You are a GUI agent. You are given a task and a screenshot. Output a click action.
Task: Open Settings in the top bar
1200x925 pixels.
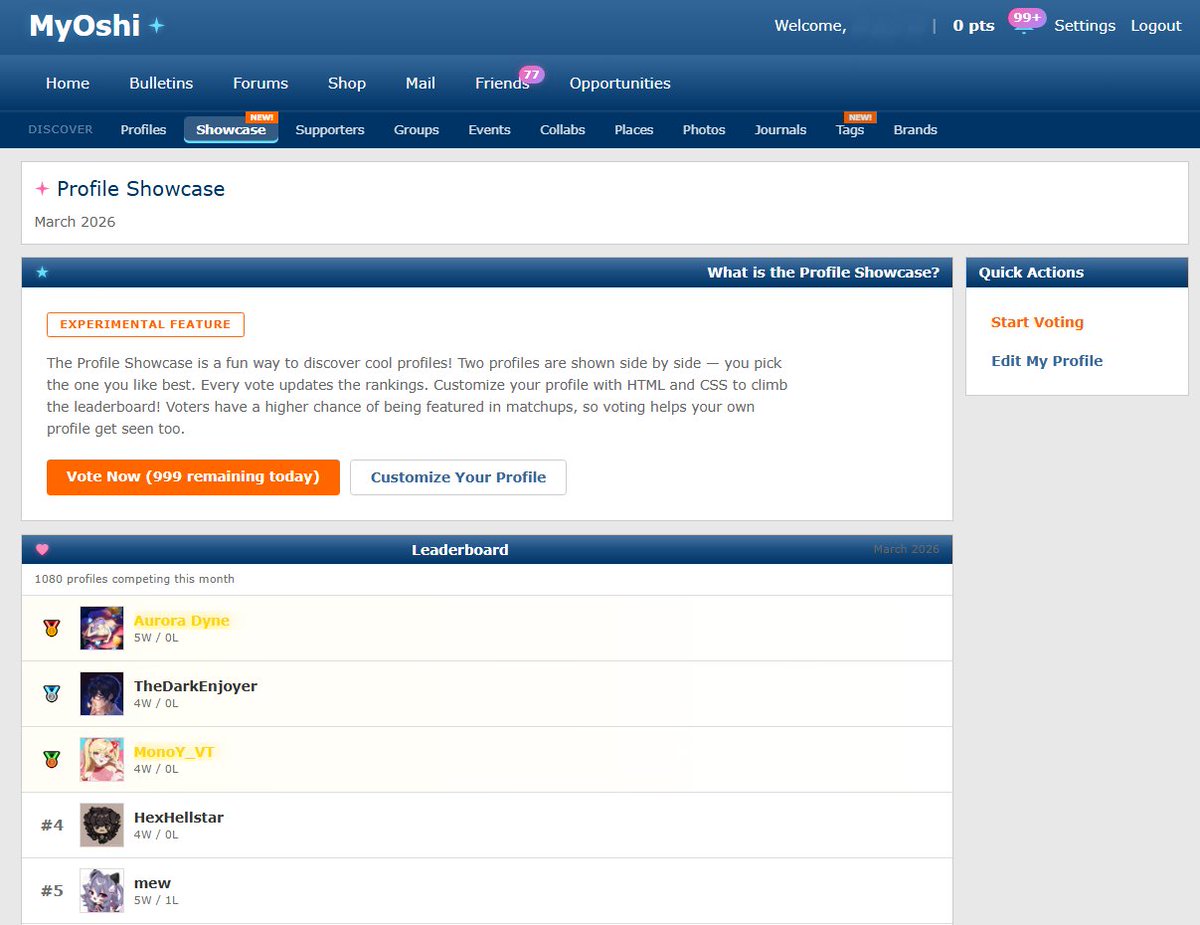coord(1085,26)
